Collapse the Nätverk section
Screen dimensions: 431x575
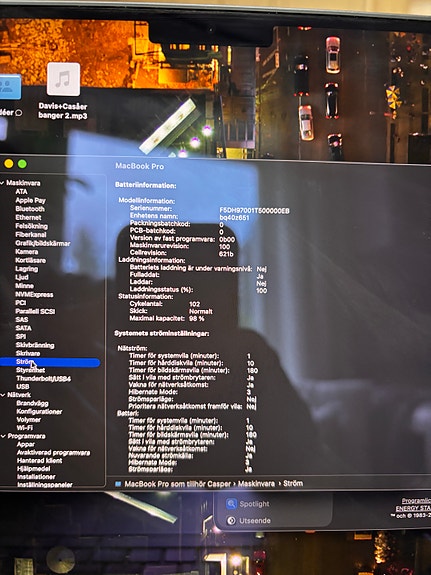tap(3, 395)
